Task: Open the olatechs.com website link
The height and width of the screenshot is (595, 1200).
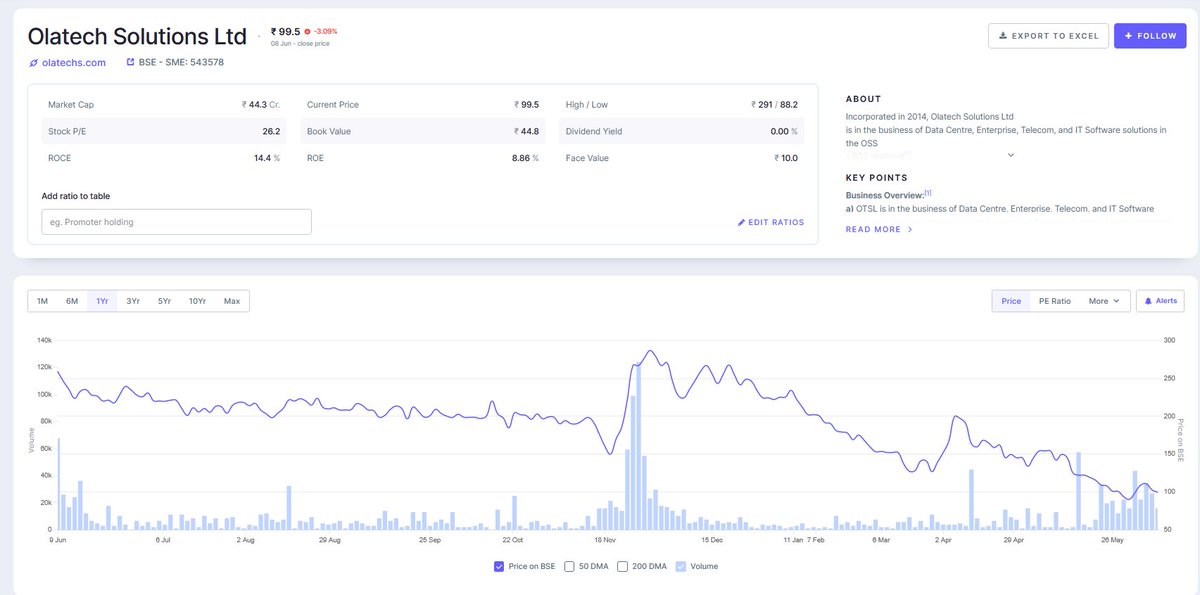Action: tap(67, 62)
